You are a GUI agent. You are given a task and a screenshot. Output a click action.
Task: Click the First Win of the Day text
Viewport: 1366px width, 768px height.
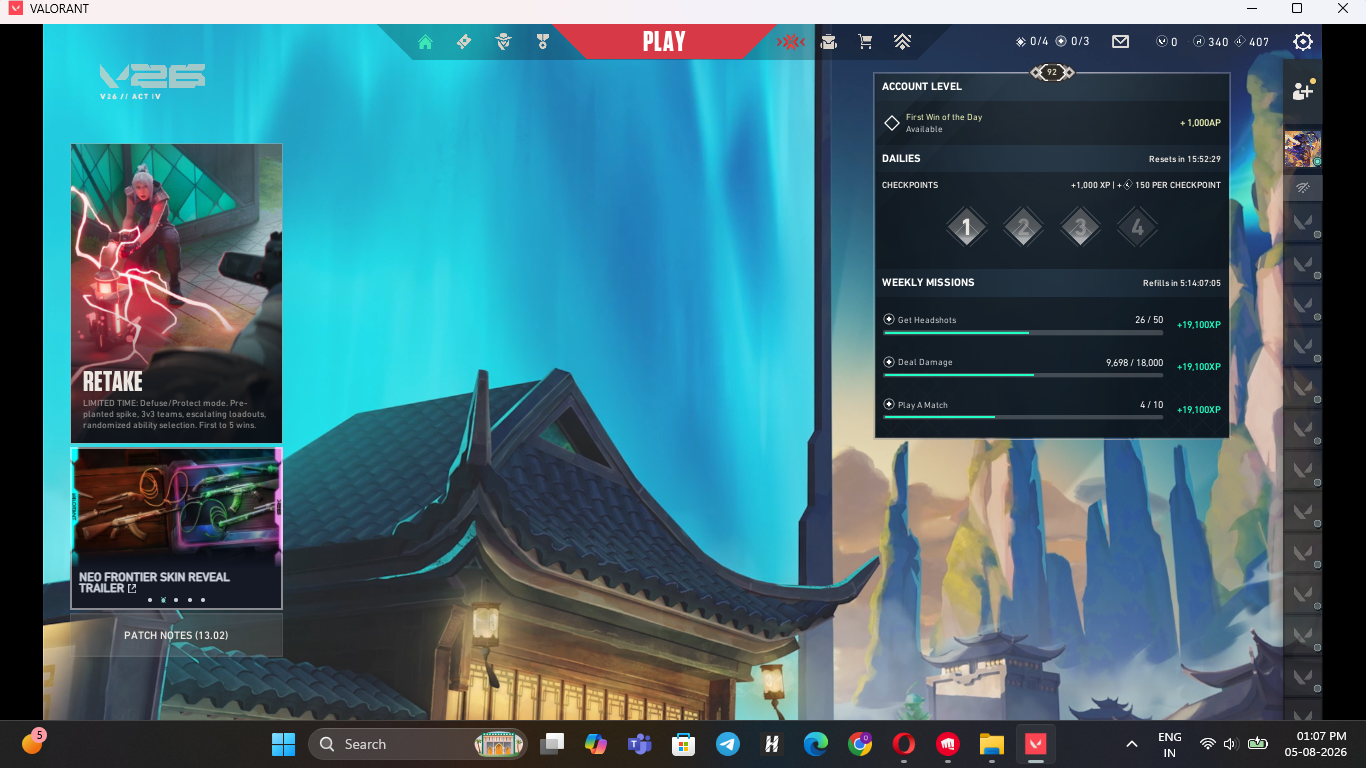(944, 117)
